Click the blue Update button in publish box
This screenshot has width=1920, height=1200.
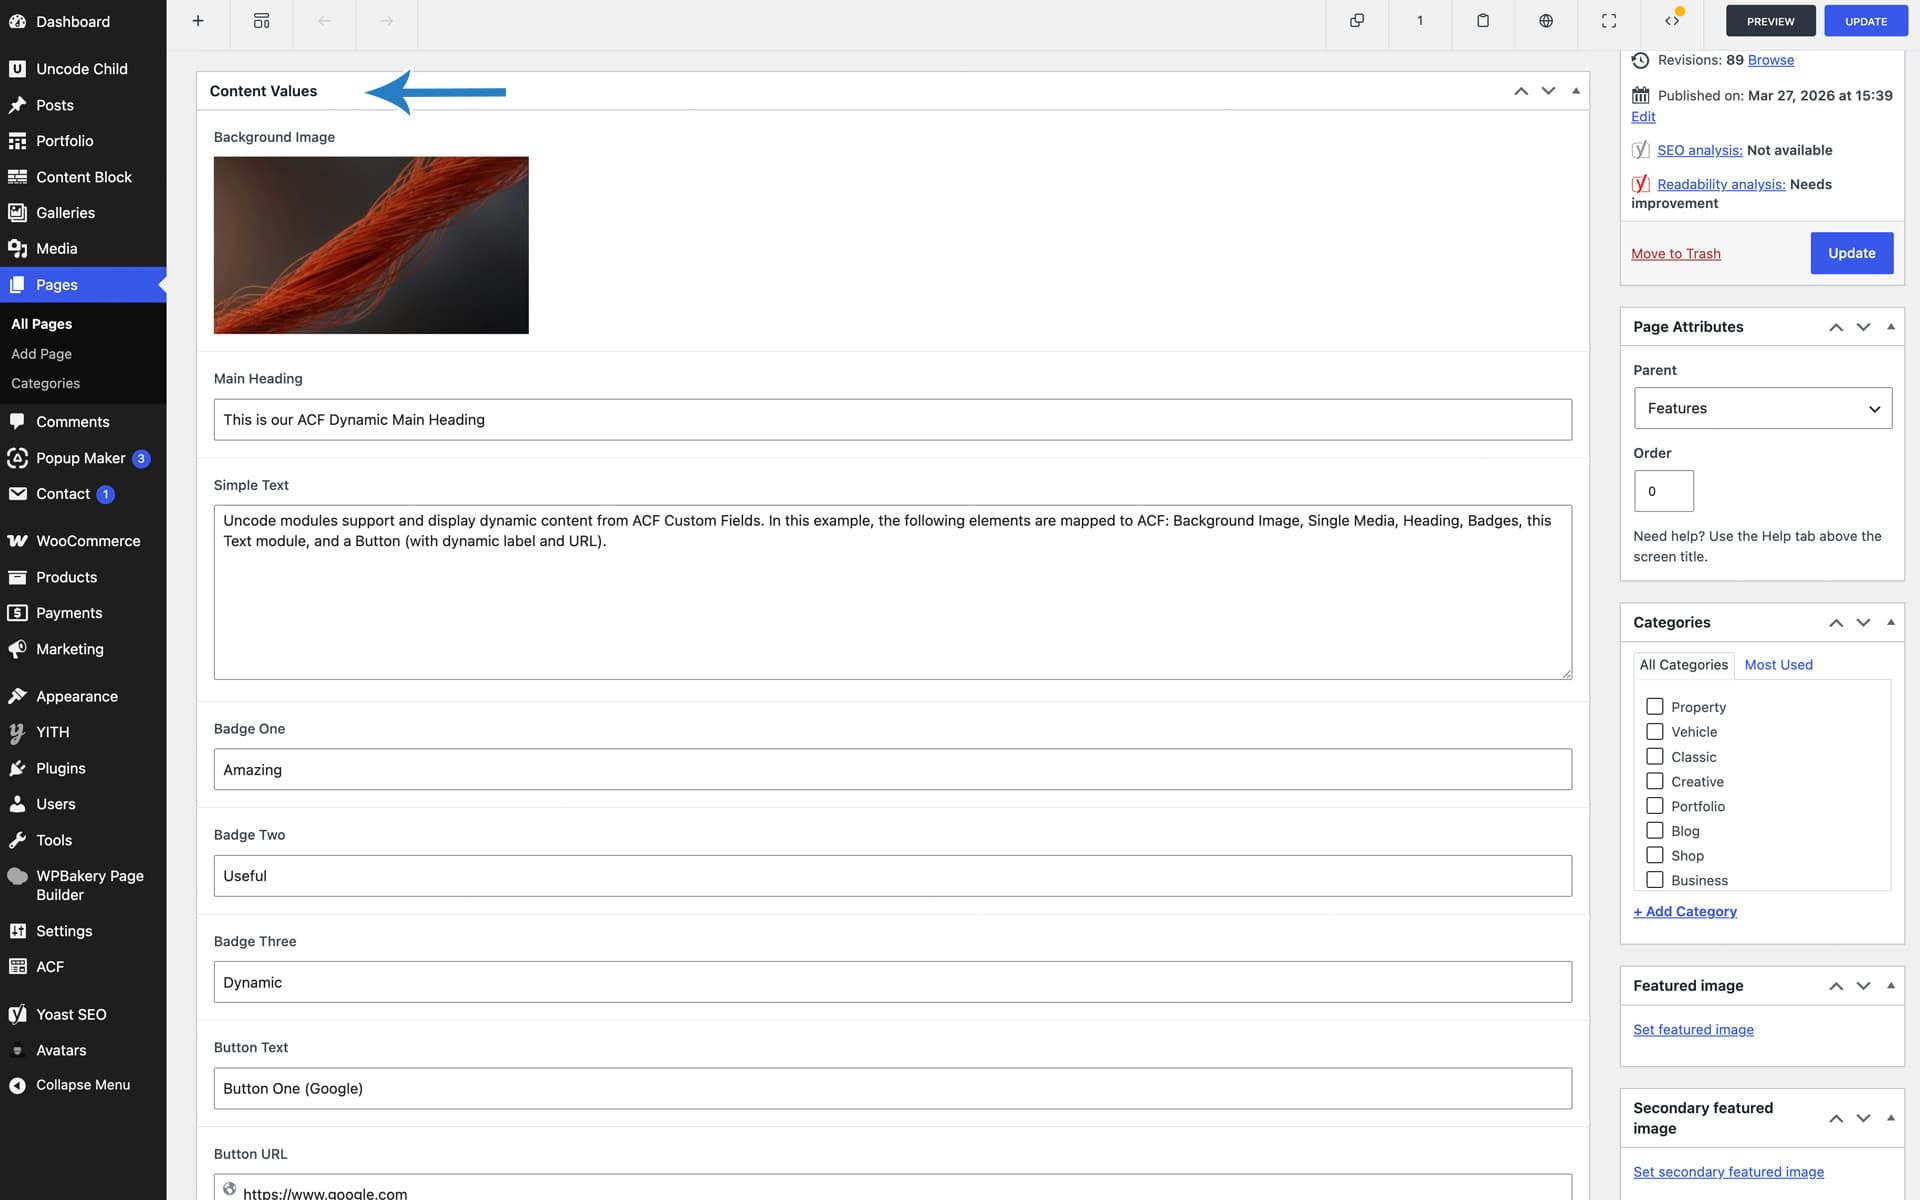click(1851, 253)
